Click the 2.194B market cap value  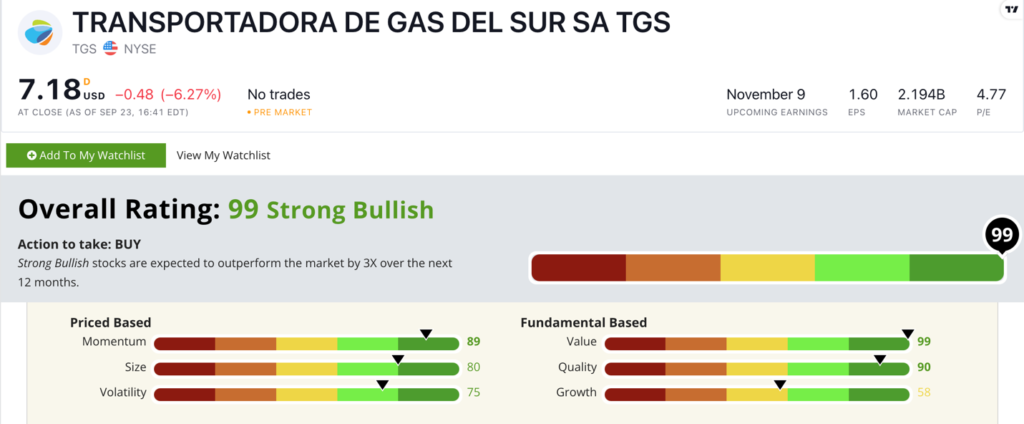click(x=922, y=95)
